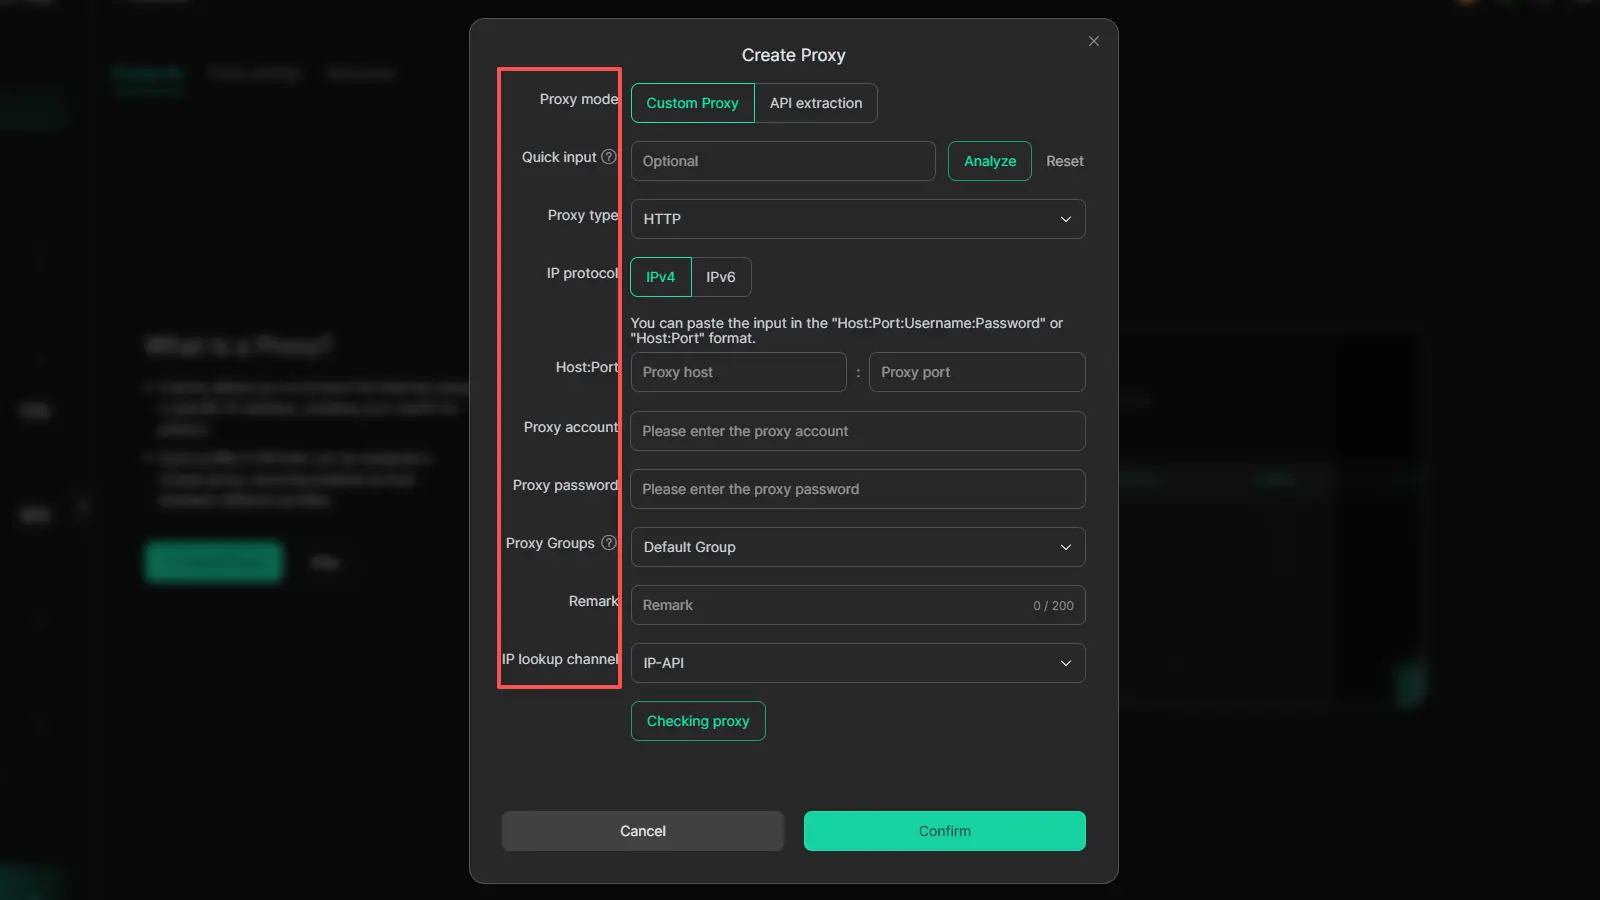Open the IP lookup channel dropdown
1600x900 pixels.
pos(857,663)
